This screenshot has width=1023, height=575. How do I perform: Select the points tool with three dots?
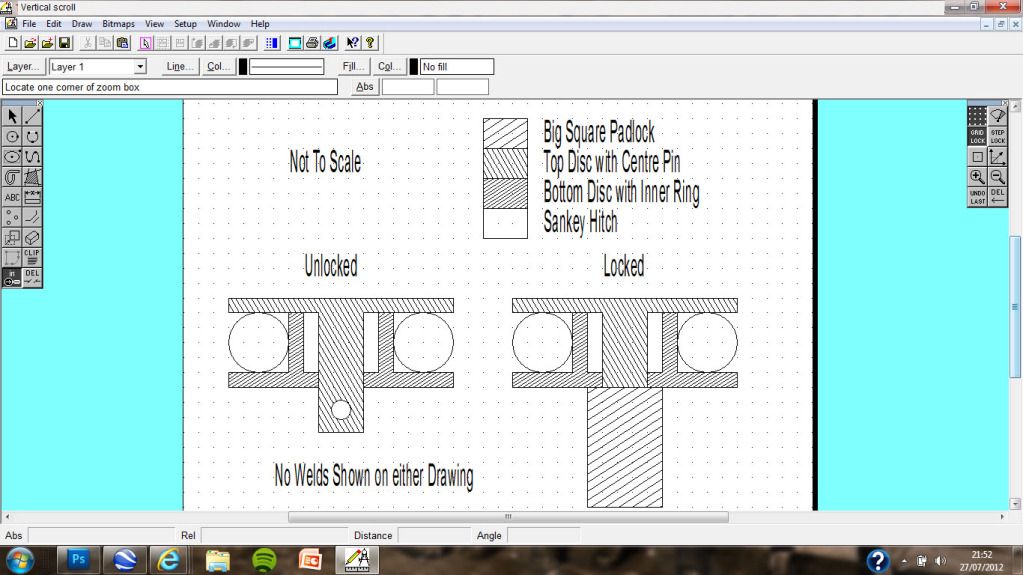(12, 217)
